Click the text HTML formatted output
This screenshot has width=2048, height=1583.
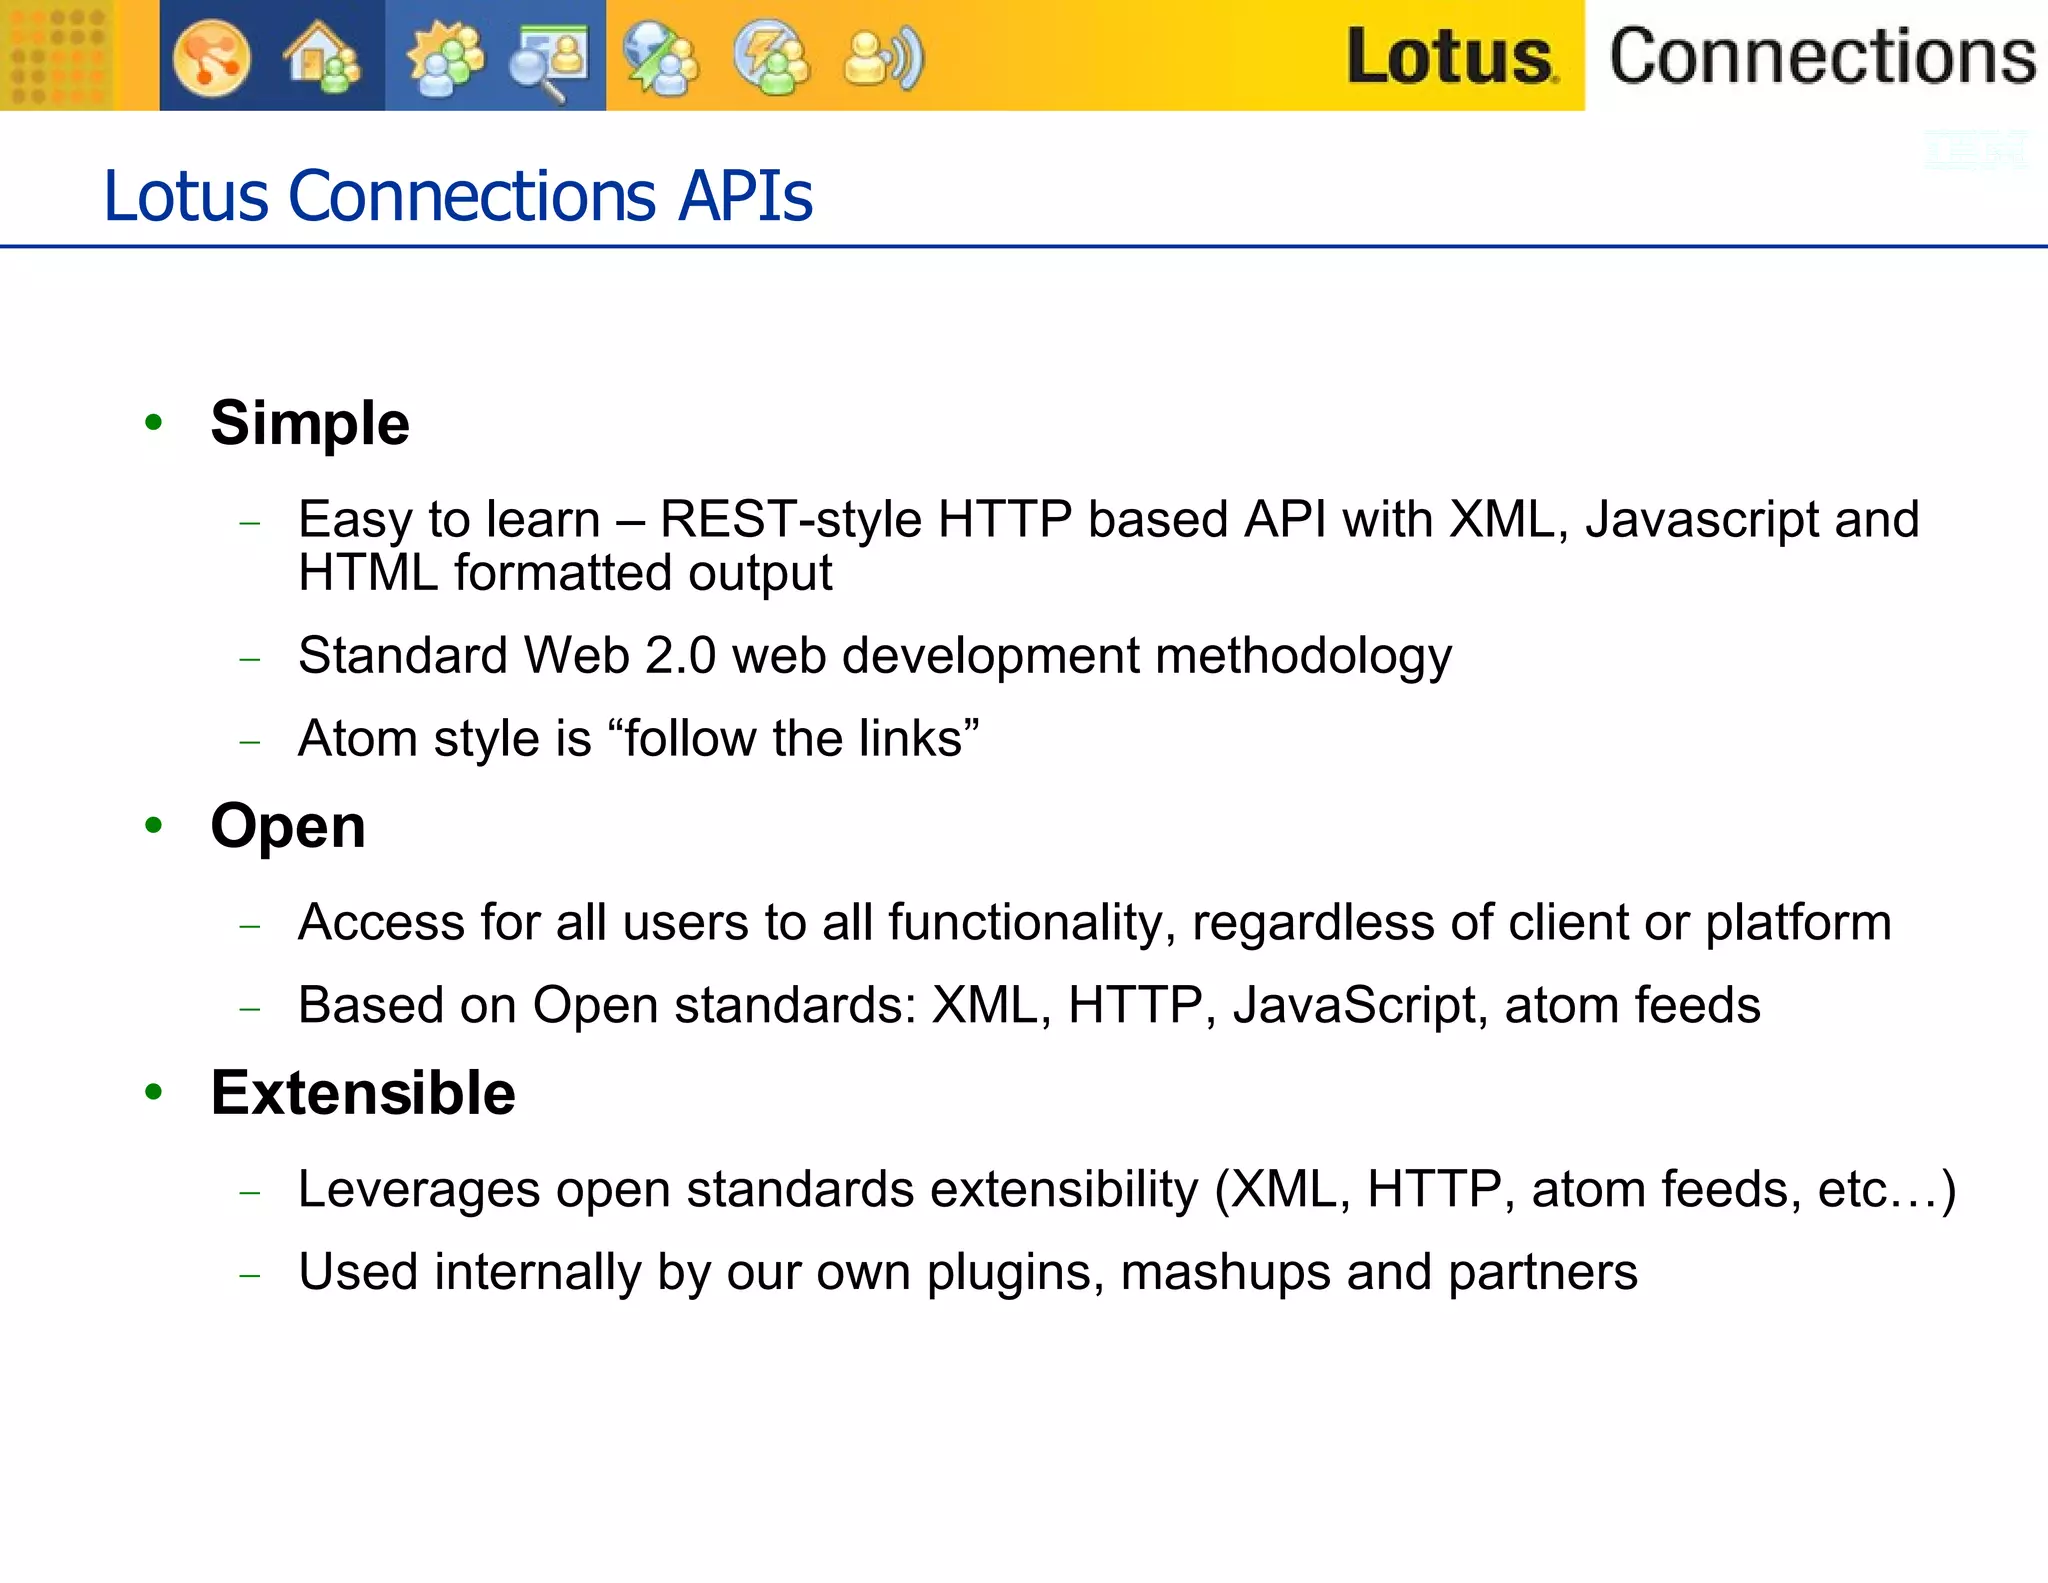pos(565,573)
